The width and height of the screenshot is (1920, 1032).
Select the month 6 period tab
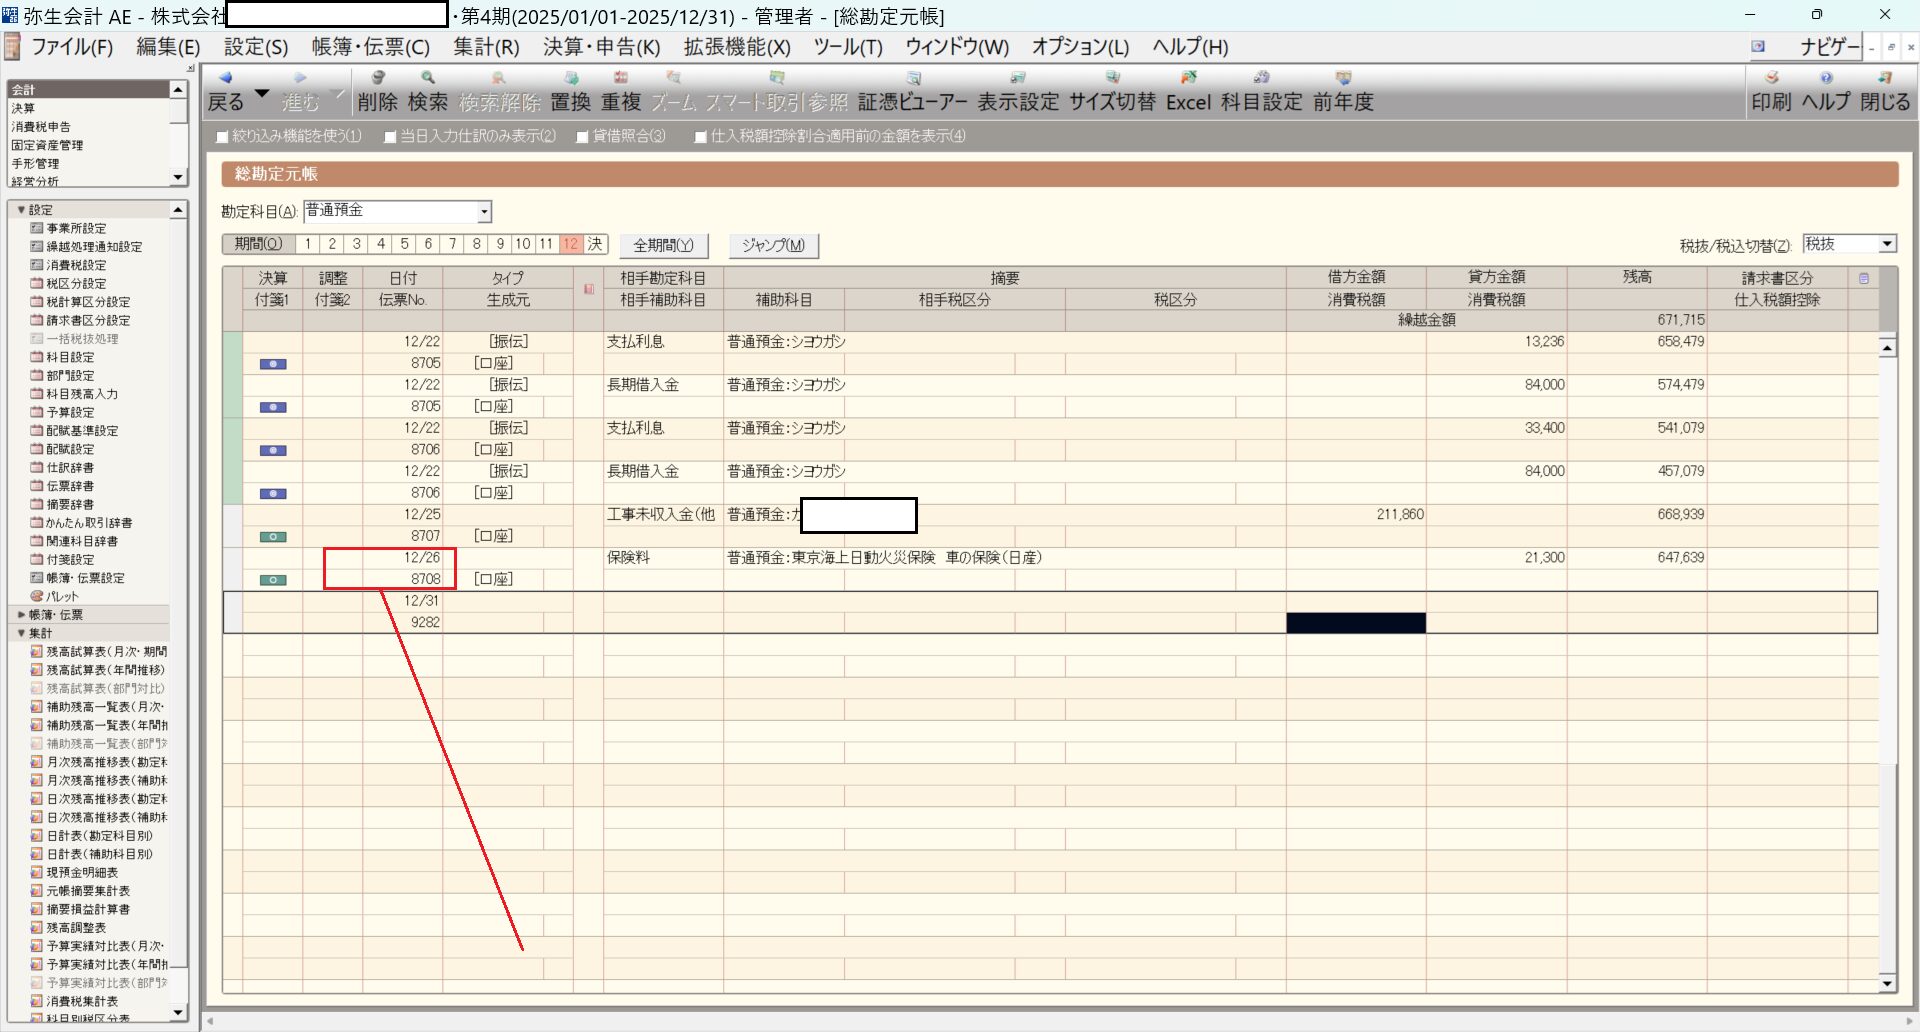pos(428,244)
